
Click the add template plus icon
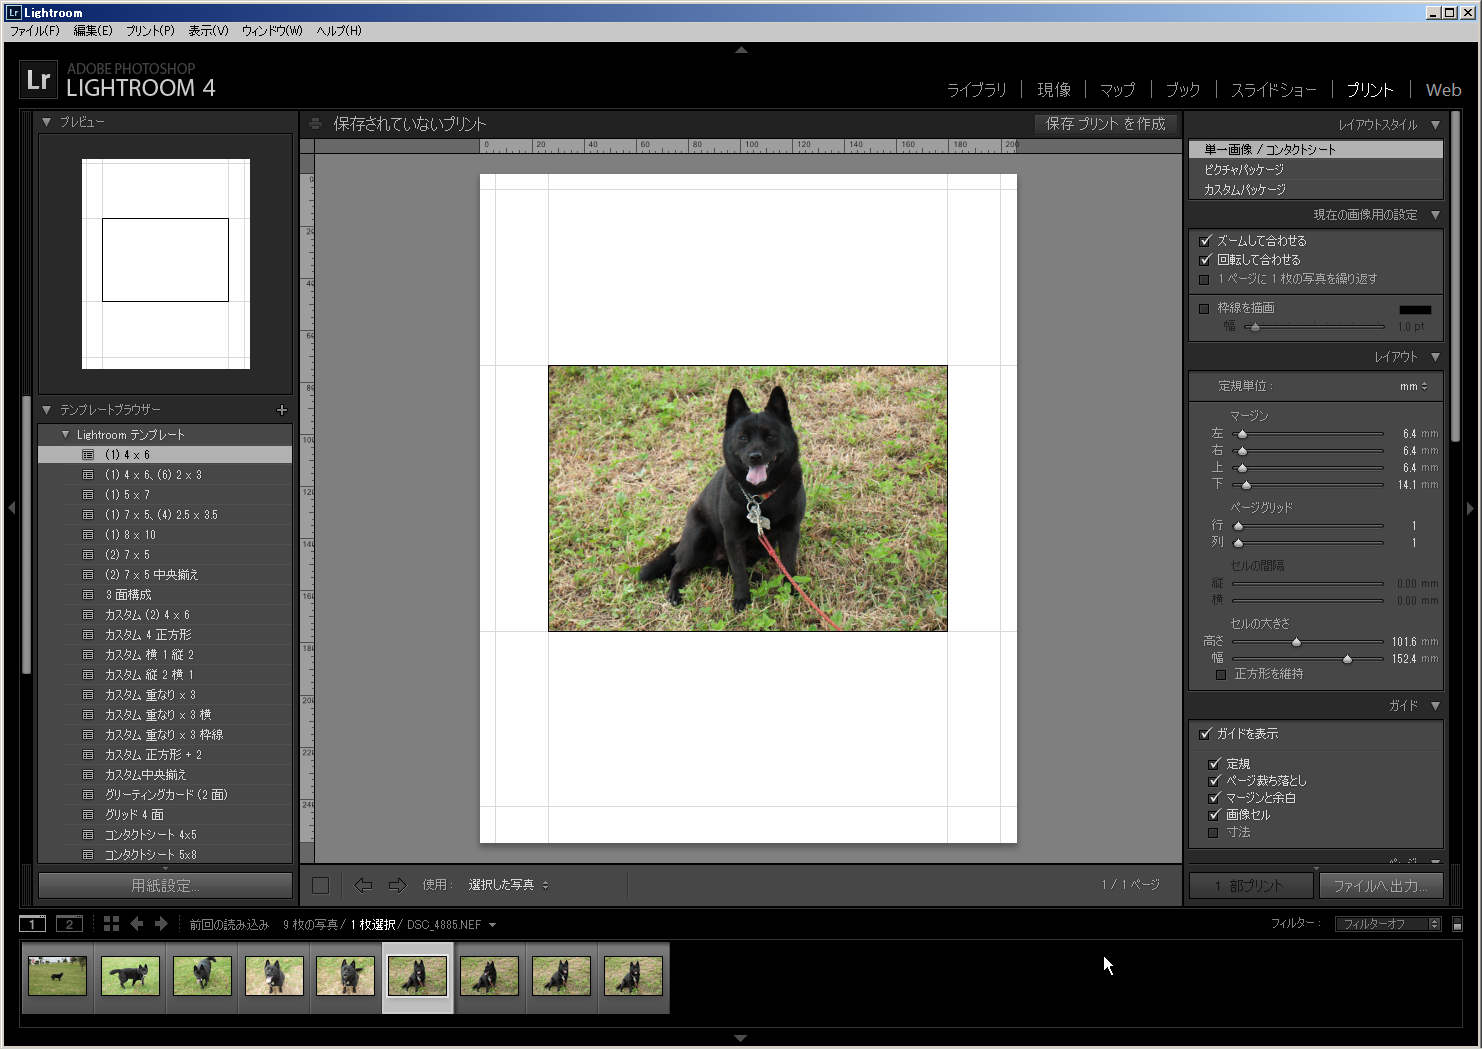pyautogui.click(x=282, y=410)
